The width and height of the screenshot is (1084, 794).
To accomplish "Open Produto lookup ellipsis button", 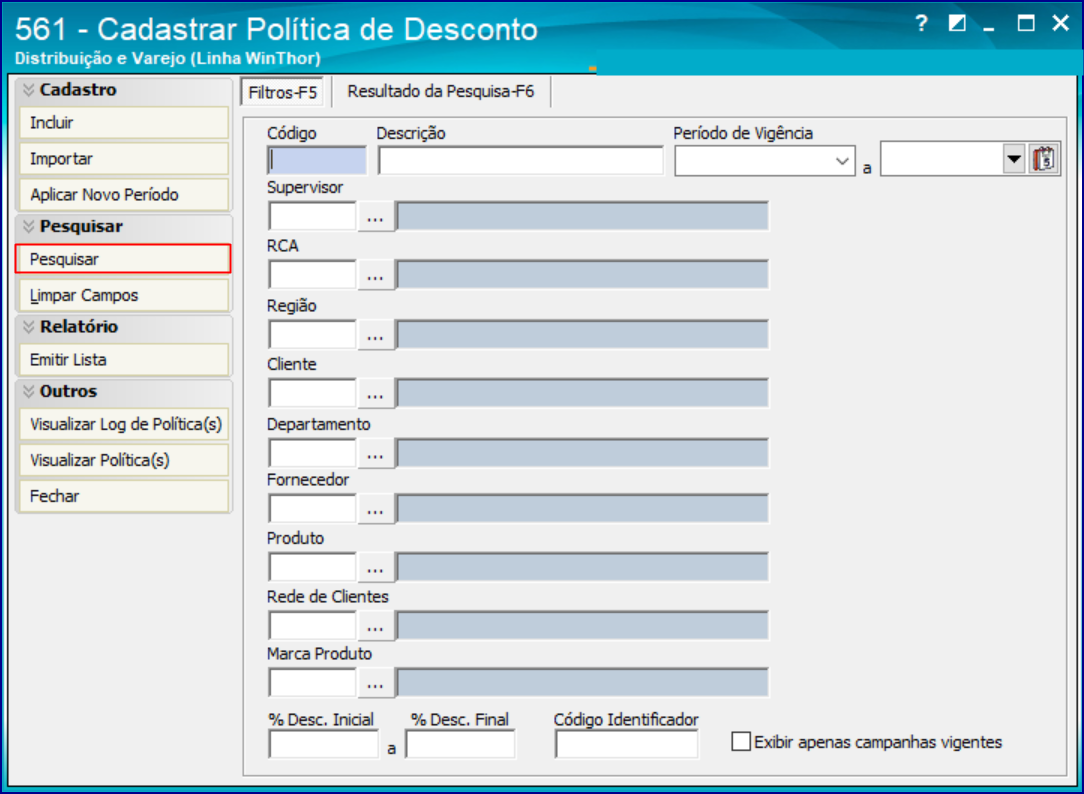I will click(375, 568).
